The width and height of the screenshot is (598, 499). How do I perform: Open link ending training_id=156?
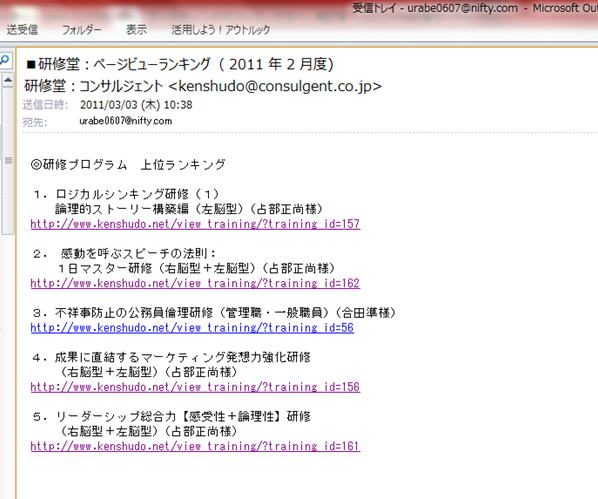195,387
